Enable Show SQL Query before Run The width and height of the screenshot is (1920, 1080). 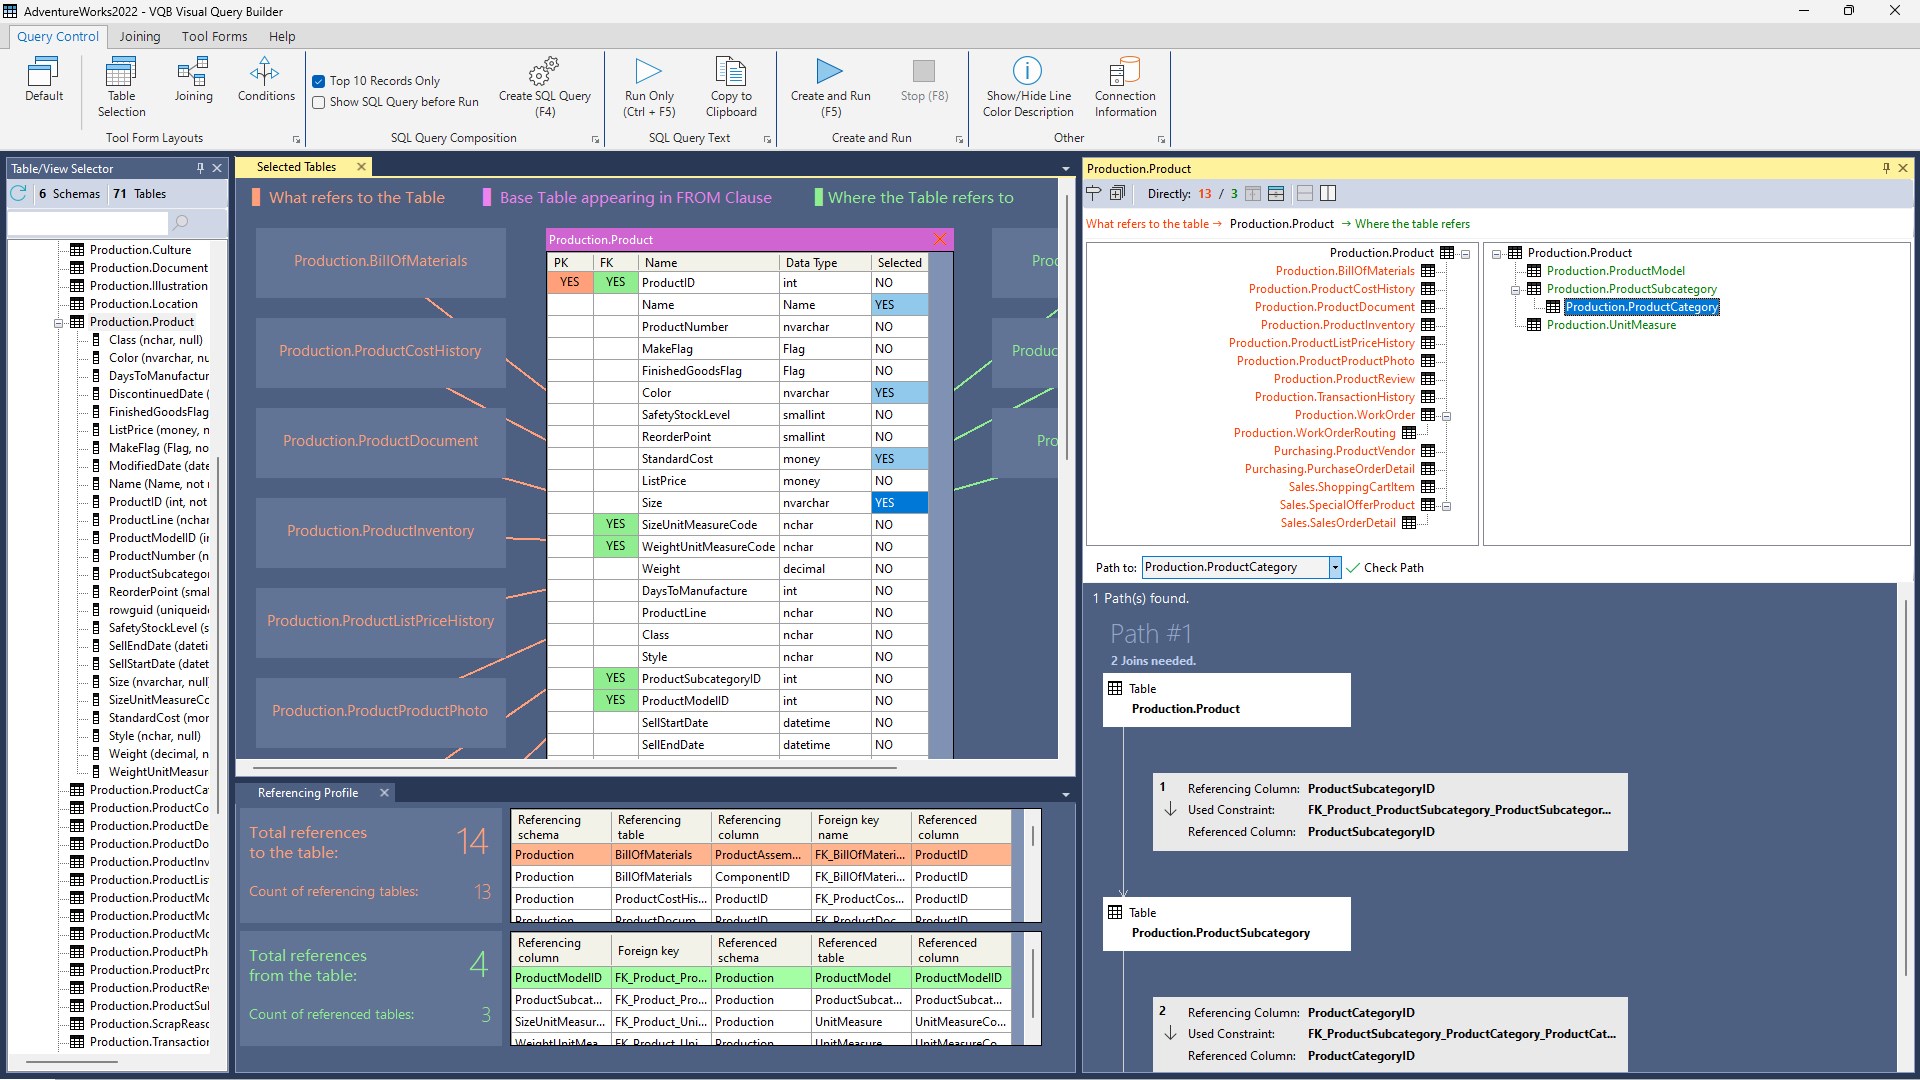[x=319, y=102]
